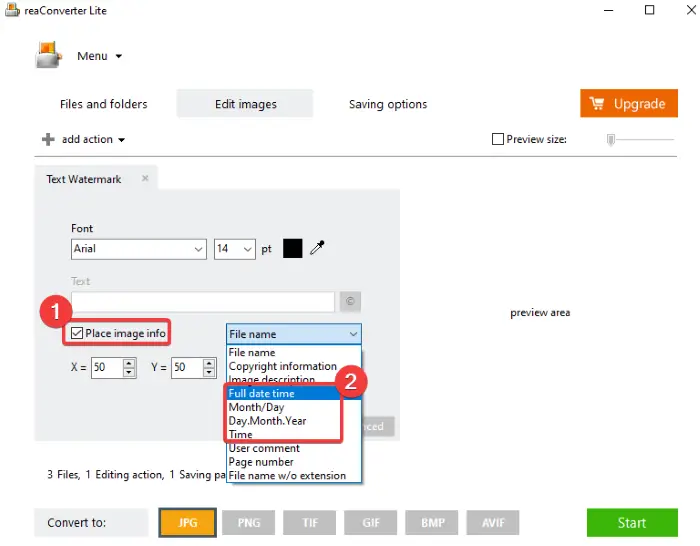The image size is (700, 546).
Task: Choose AVIF as the output format
Action: coord(493,522)
